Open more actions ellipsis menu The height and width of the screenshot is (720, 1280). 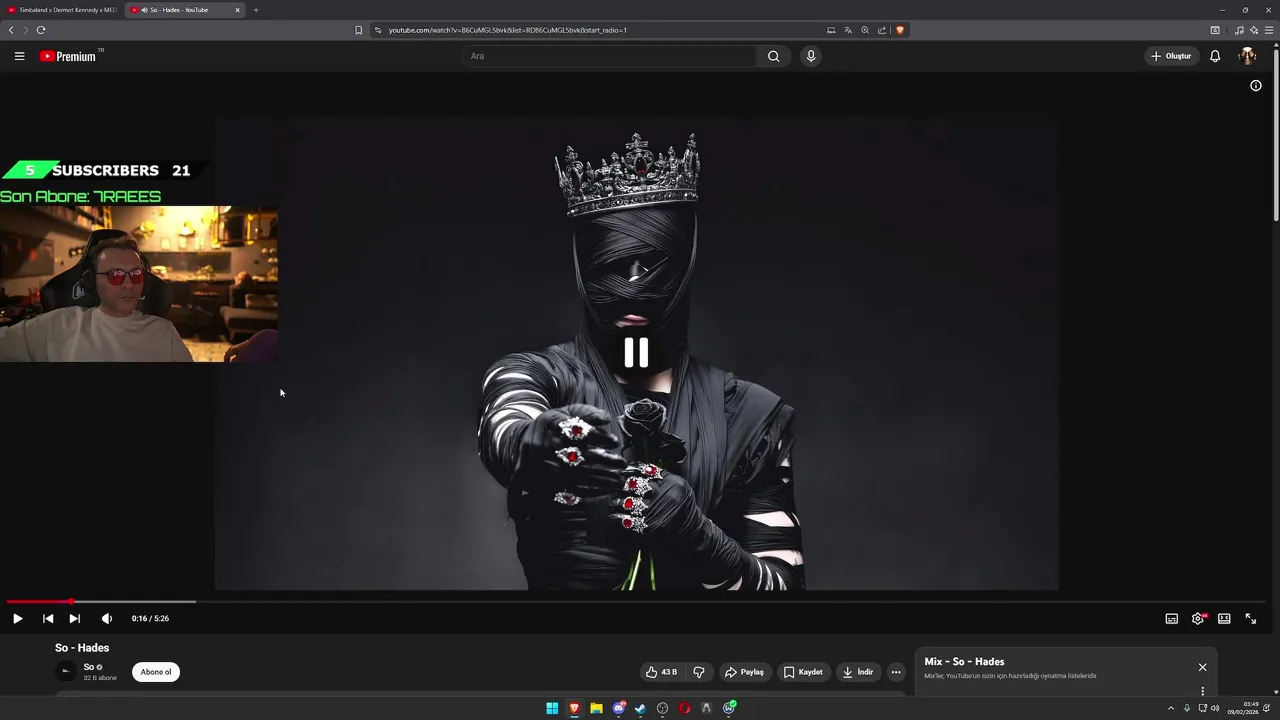click(x=896, y=672)
